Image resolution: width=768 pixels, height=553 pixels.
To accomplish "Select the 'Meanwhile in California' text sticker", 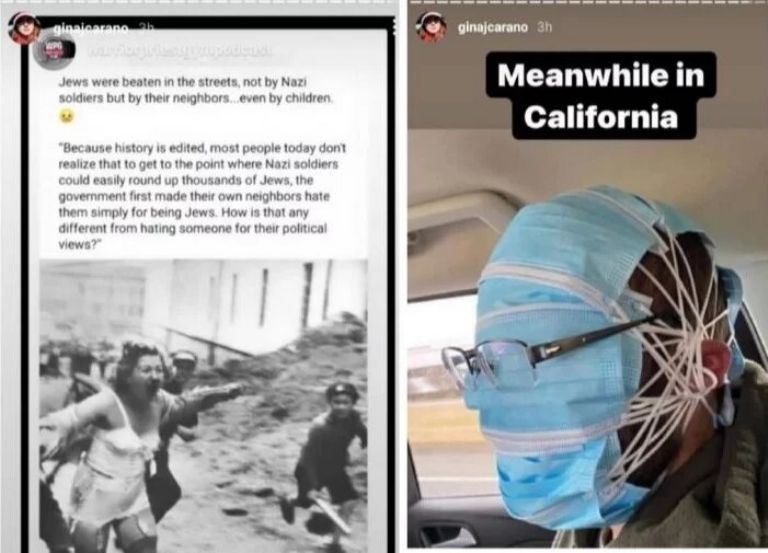I will click(601, 96).
